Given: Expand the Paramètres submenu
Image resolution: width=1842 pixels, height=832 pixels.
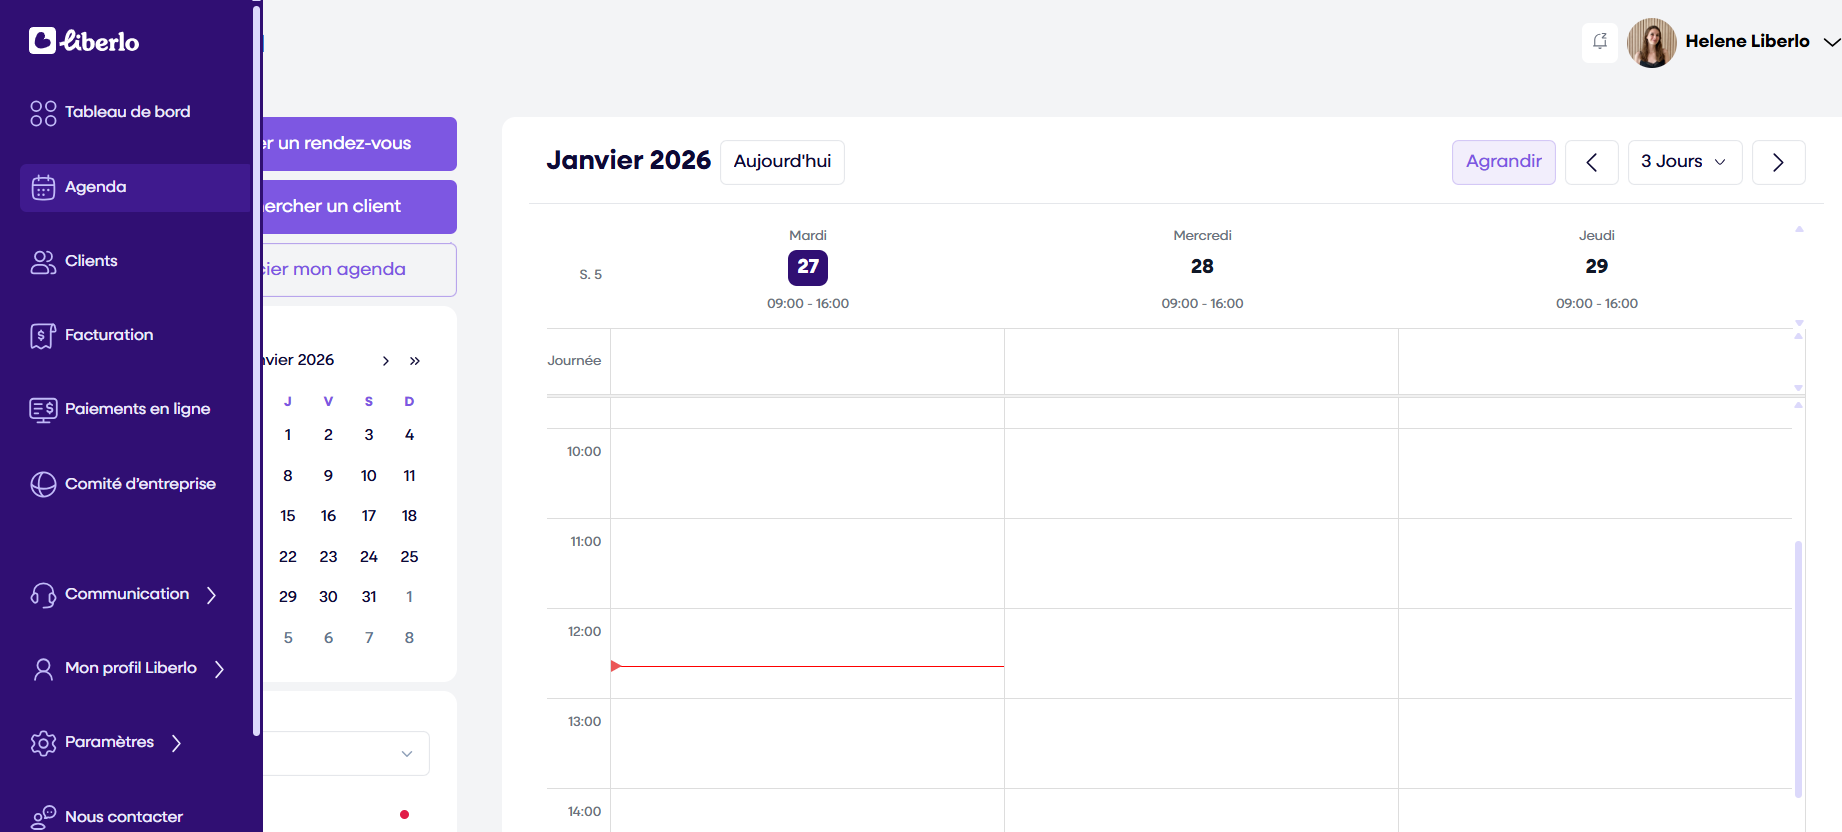Looking at the screenshot, I should [176, 743].
